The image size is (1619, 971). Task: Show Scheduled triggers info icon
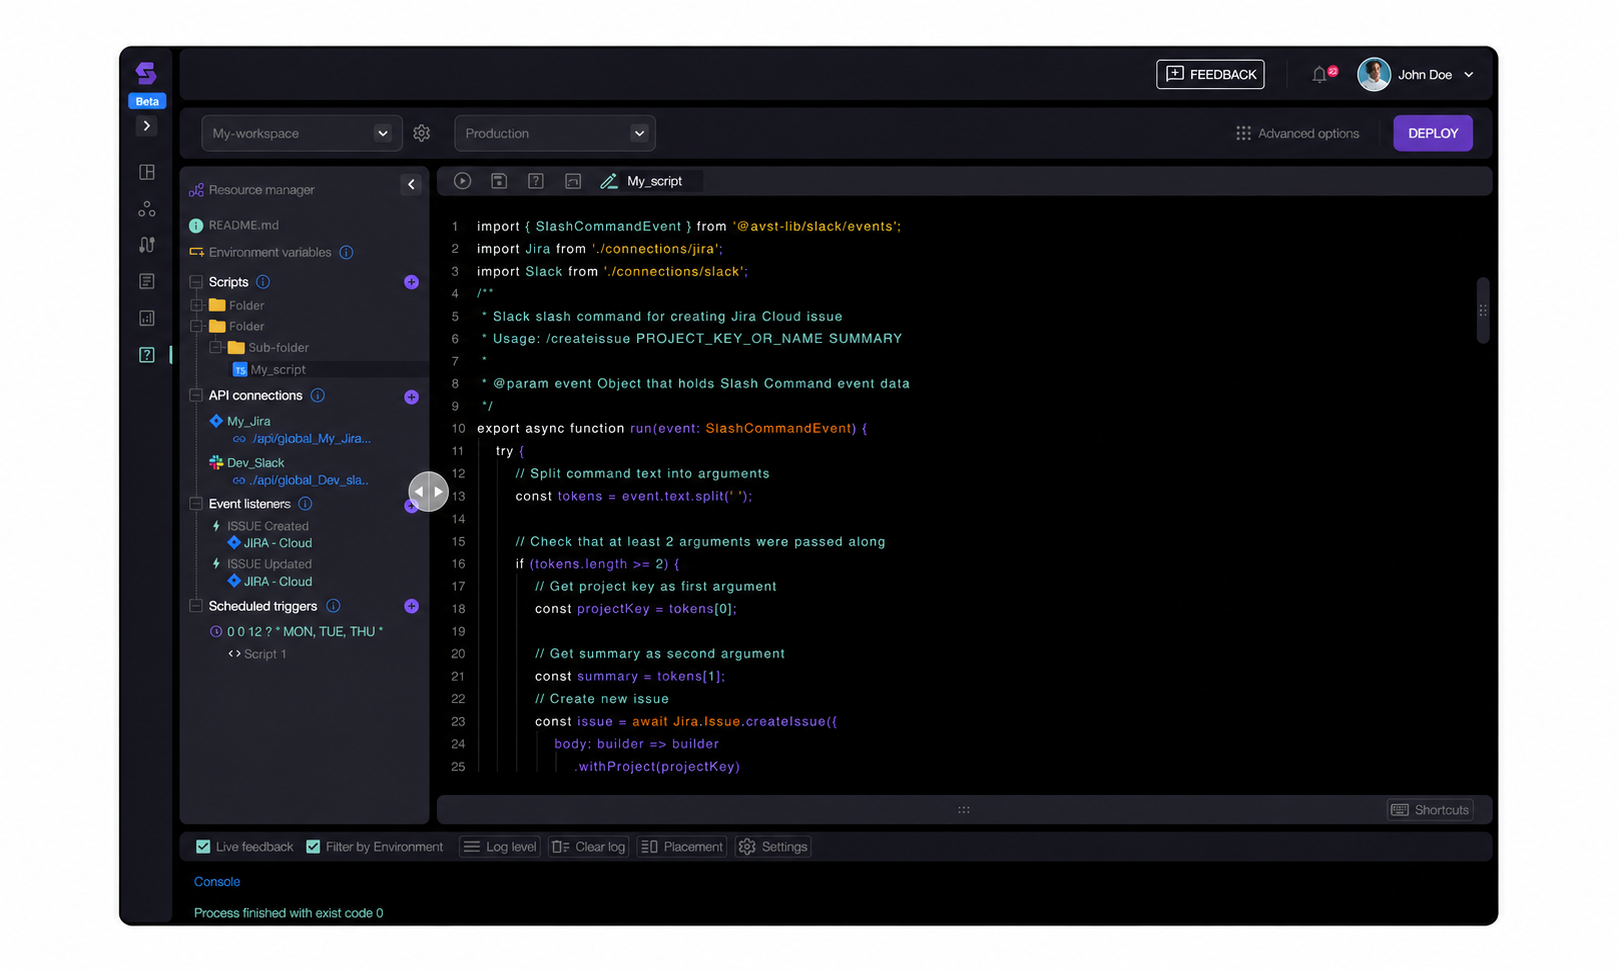click(334, 606)
